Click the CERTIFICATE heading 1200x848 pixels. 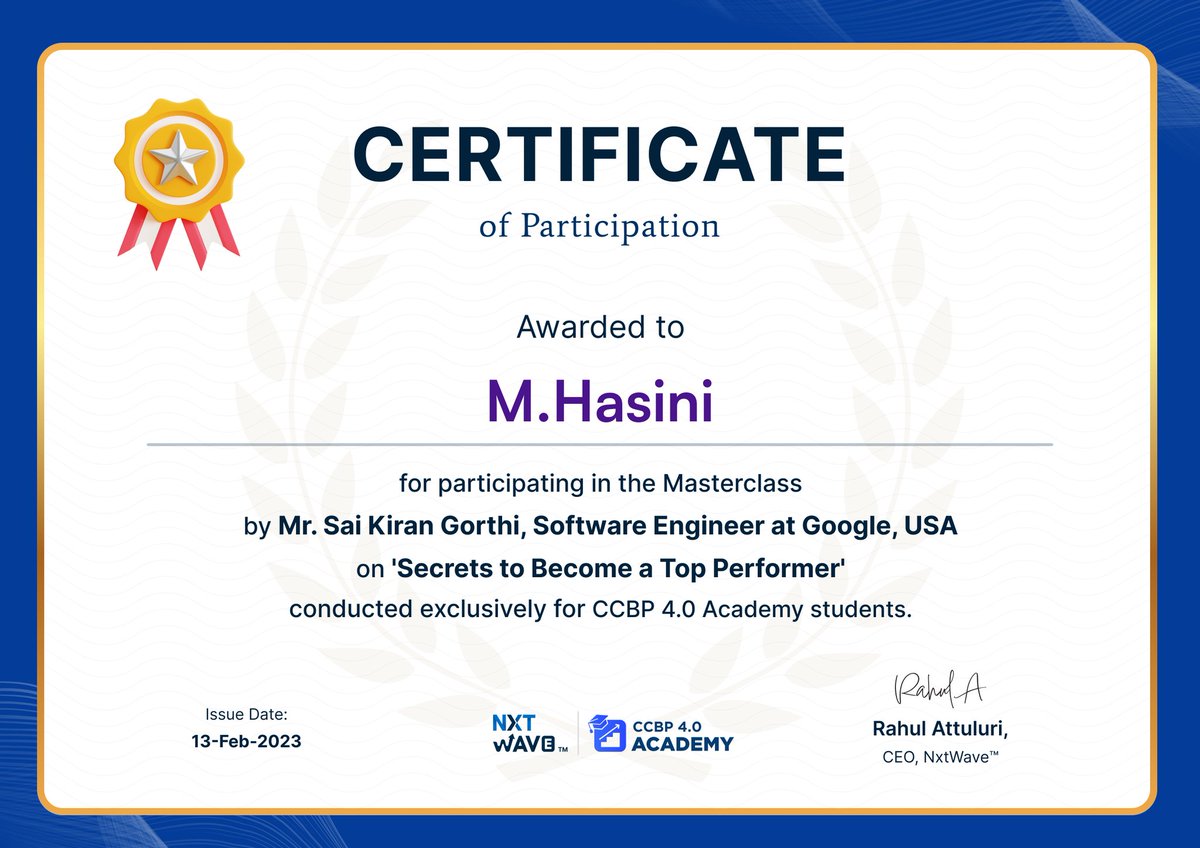click(x=599, y=155)
